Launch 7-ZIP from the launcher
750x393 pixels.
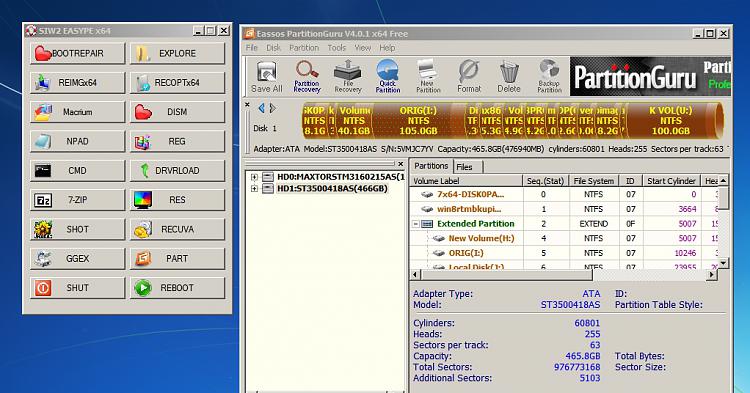click(77, 200)
